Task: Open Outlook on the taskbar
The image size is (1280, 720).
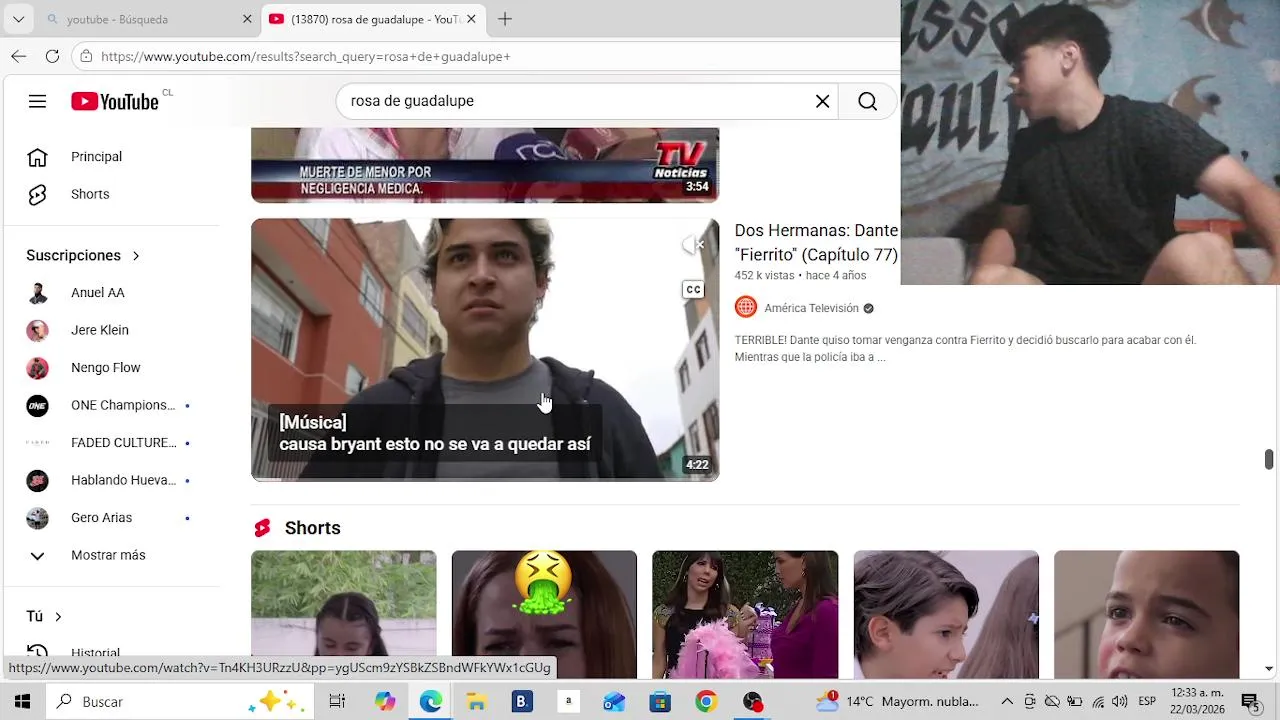Action: click(614, 702)
